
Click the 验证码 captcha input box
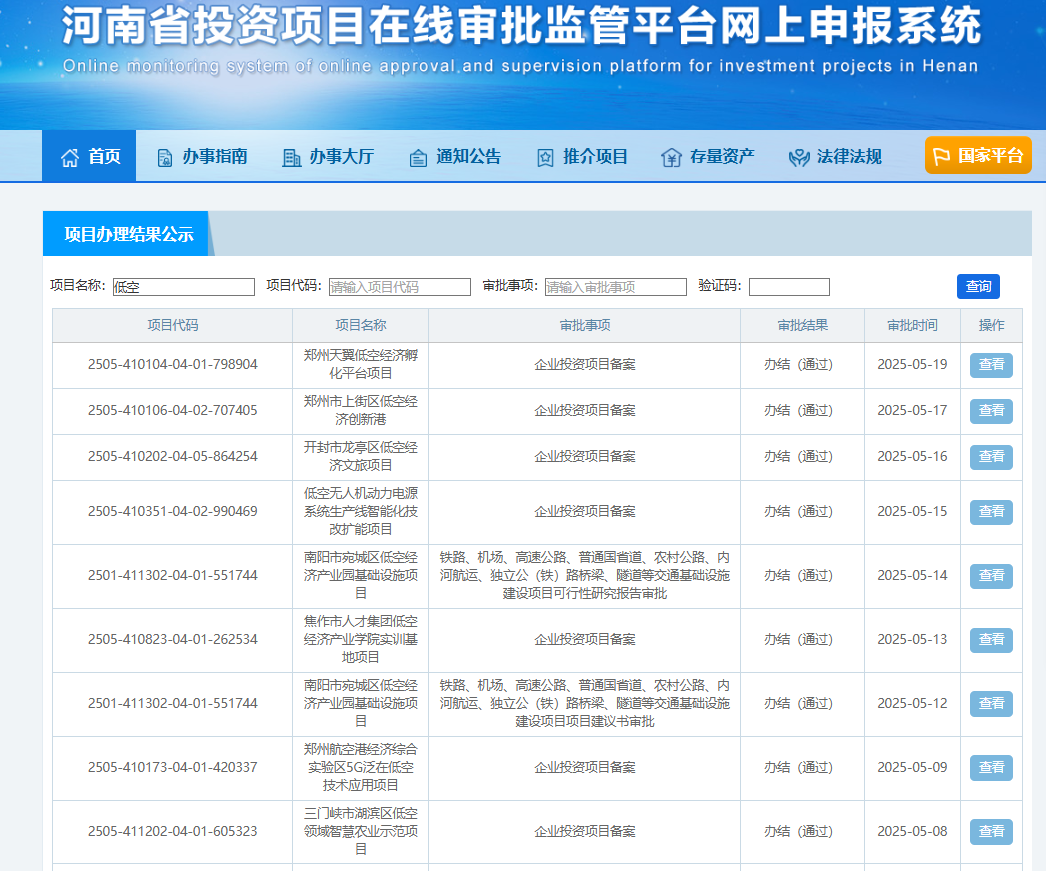click(789, 287)
